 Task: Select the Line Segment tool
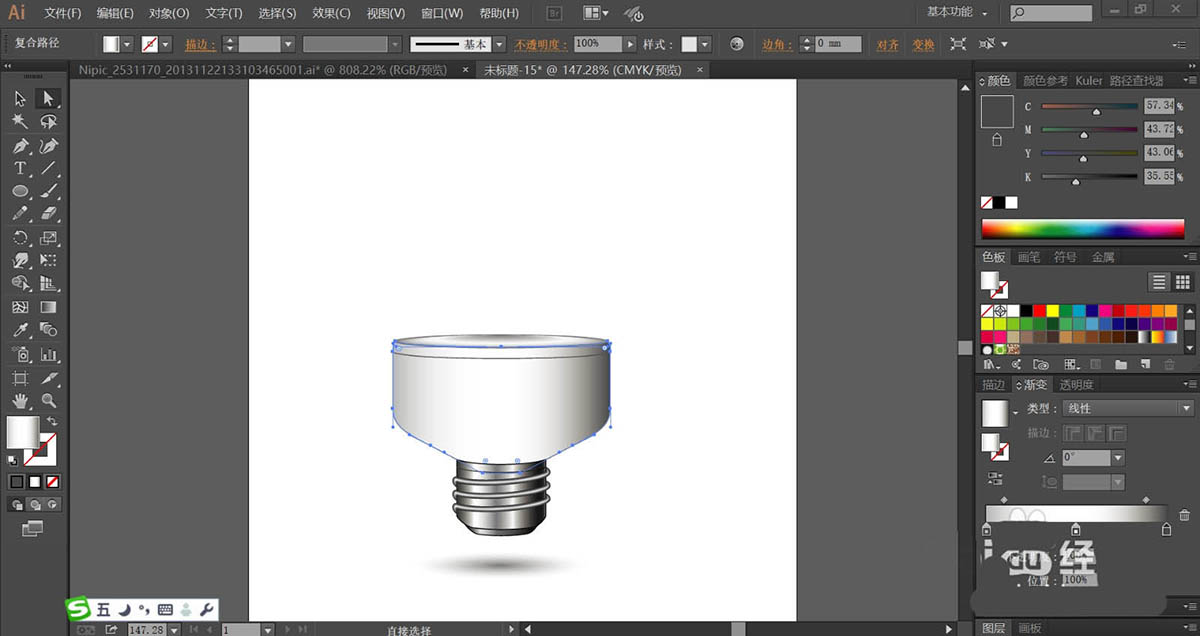pyautogui.click(x=48, y=168)
